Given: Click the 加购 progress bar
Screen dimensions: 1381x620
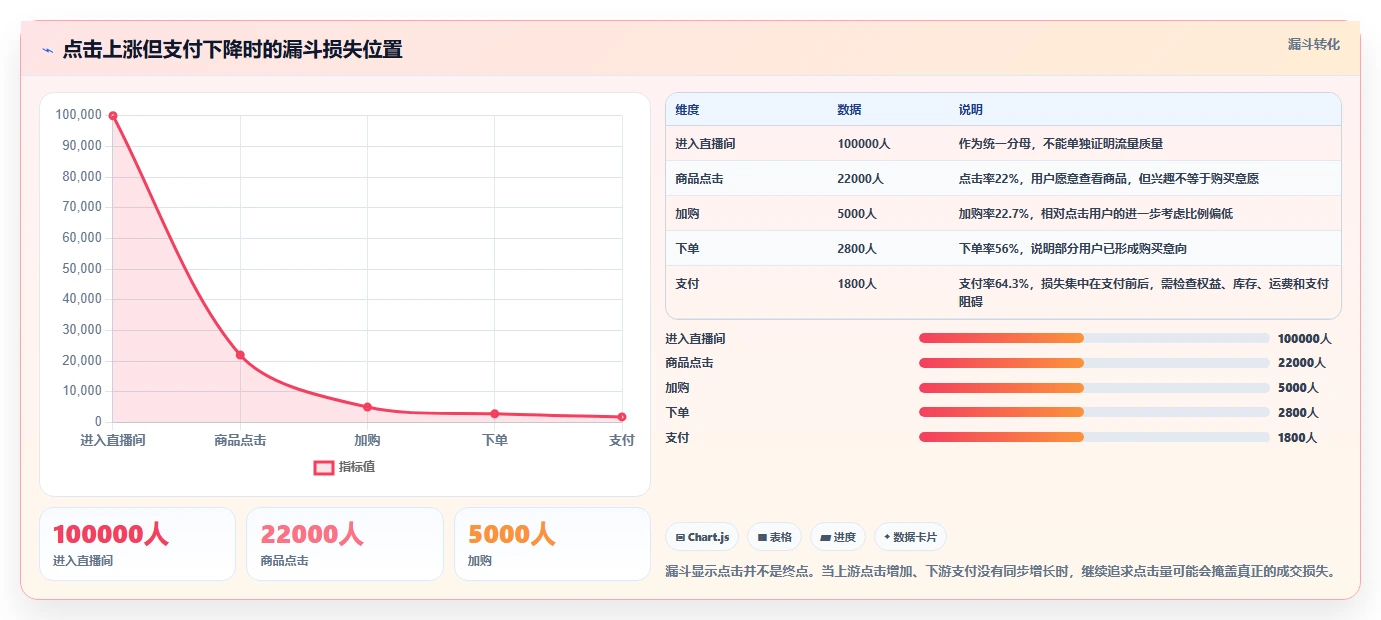Looking at the screenshot, I should pyautogui.click(x=1094, y=388).
